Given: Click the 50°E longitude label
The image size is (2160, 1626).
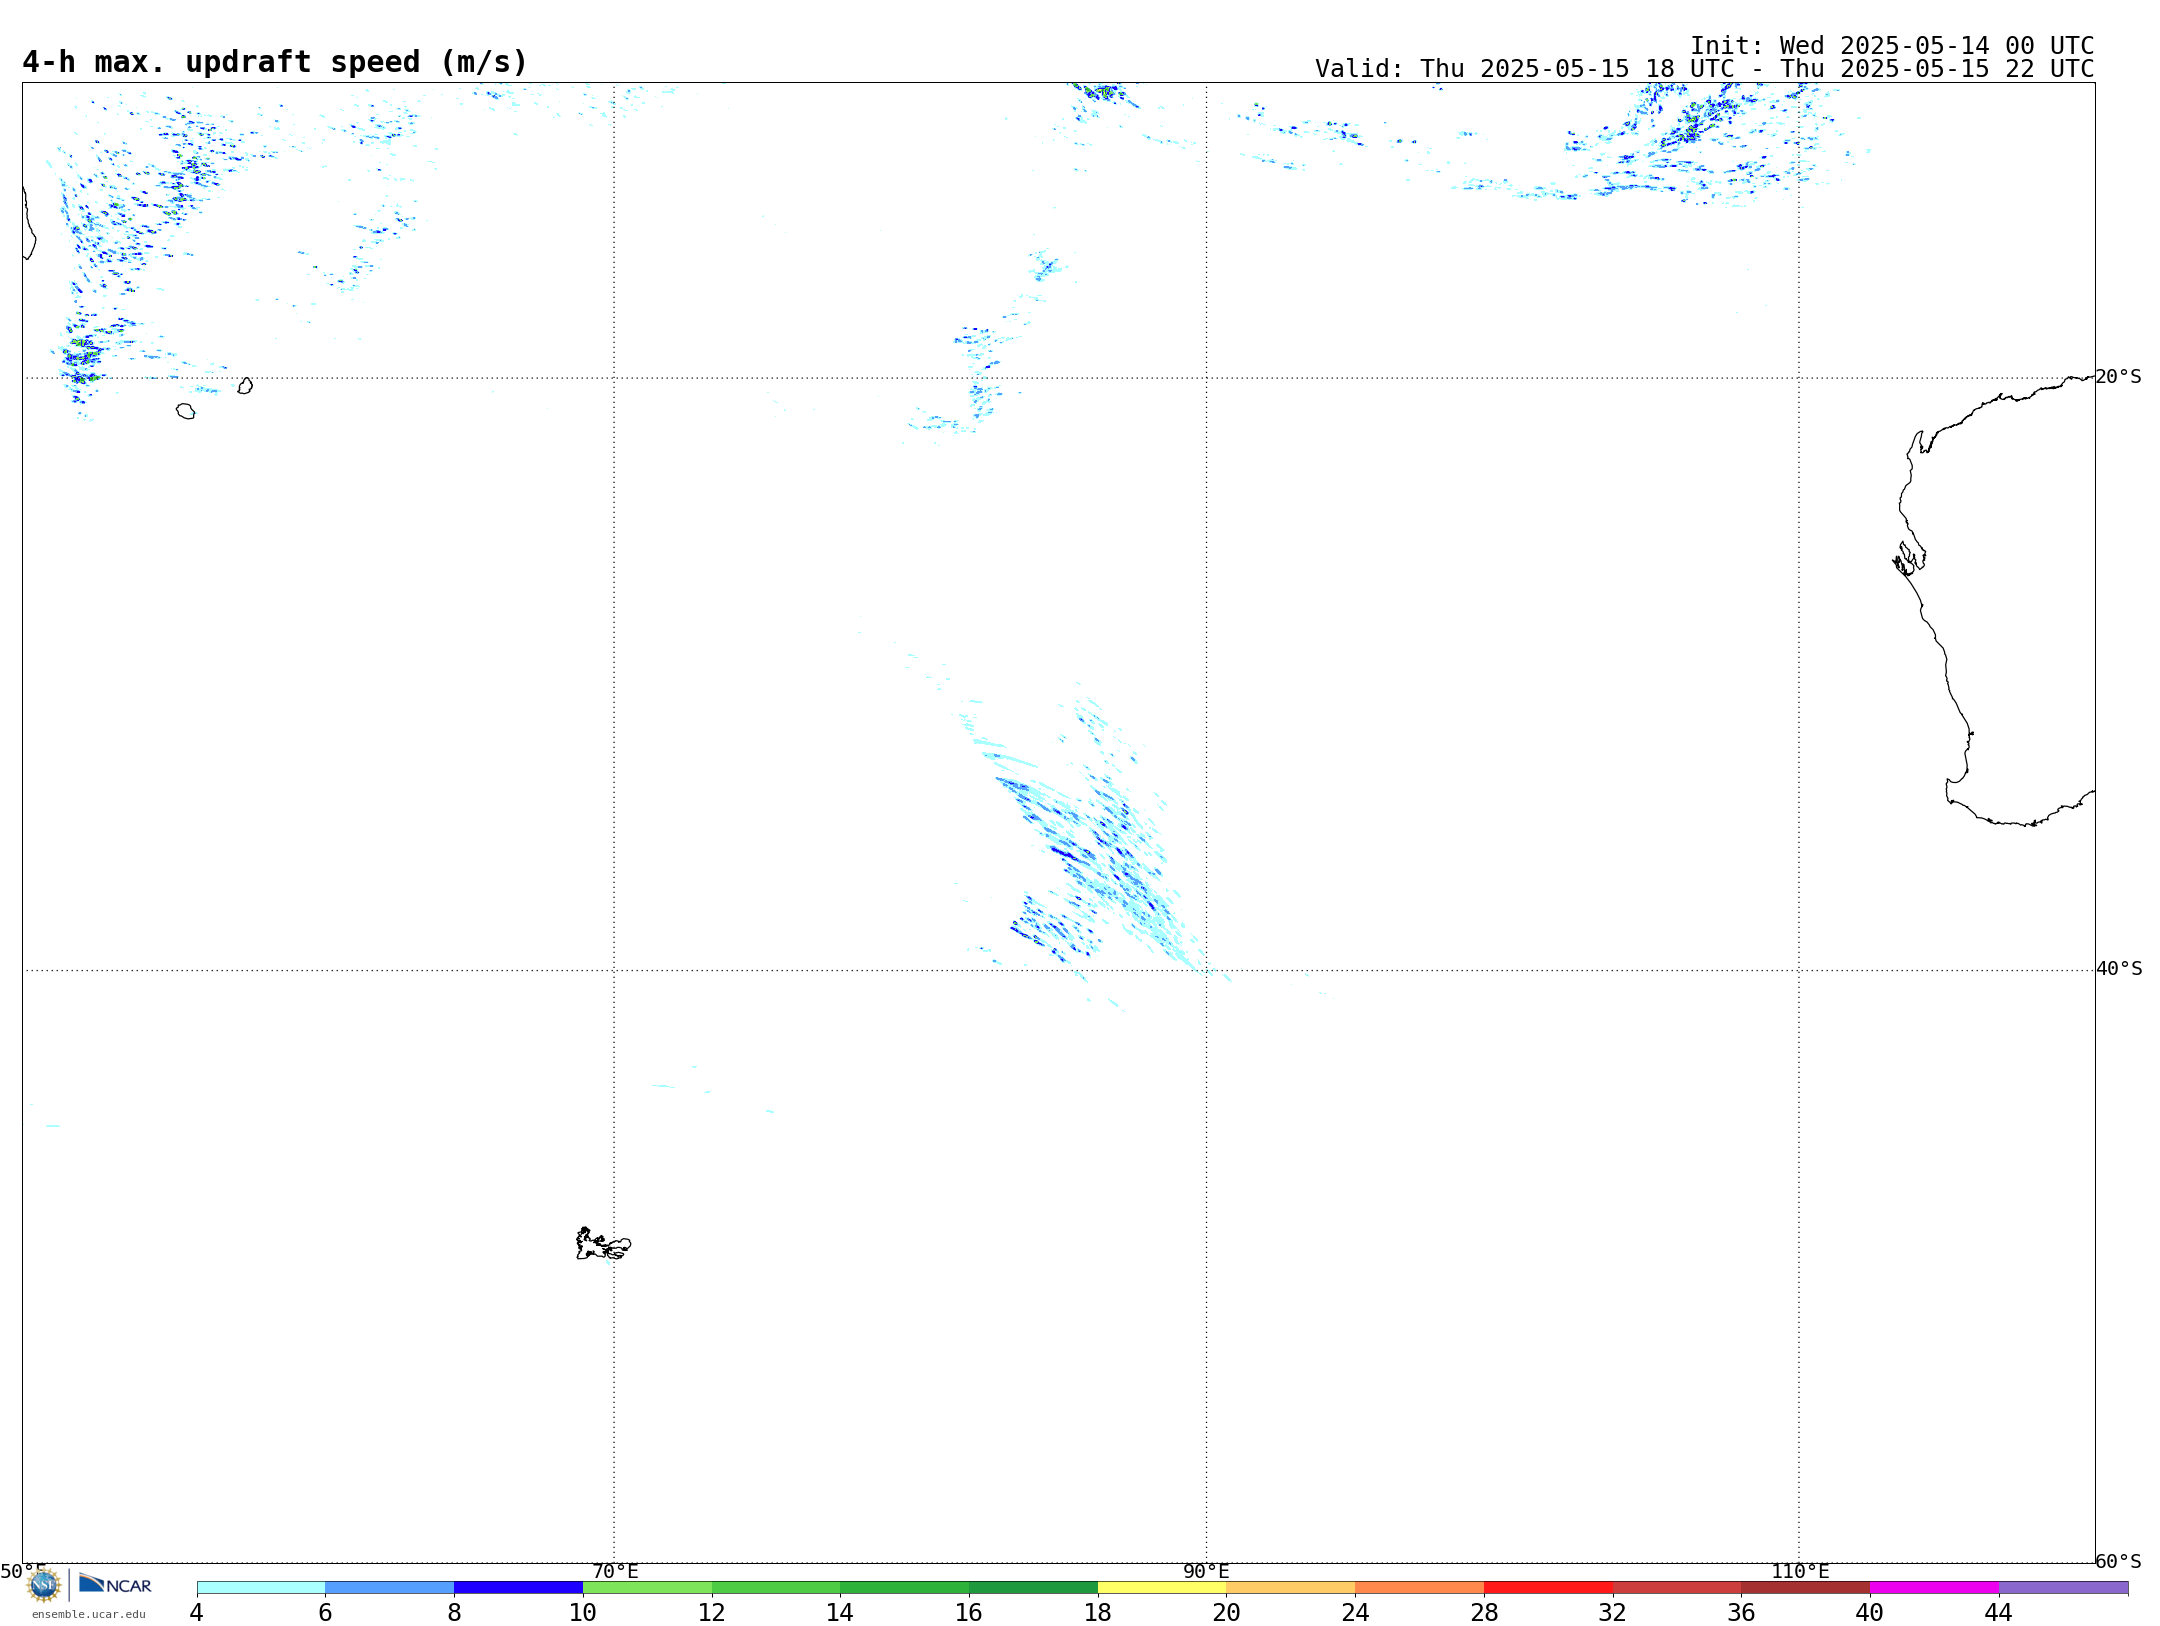Looking at the screenshot, I should pos(23,1571).
